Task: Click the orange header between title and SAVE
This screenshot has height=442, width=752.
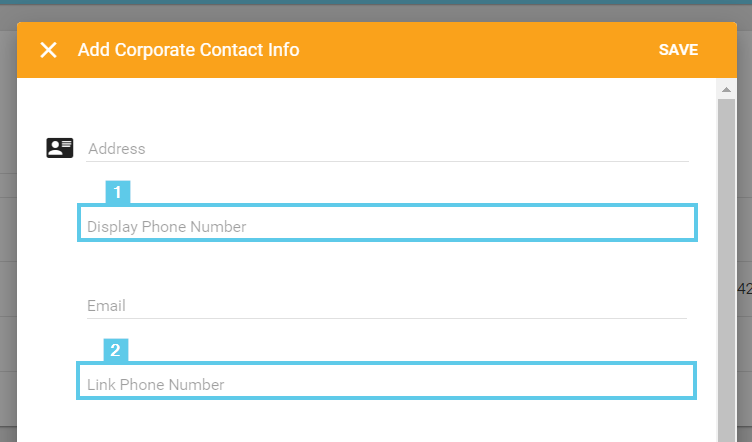Action: click(x=480, y=50)
